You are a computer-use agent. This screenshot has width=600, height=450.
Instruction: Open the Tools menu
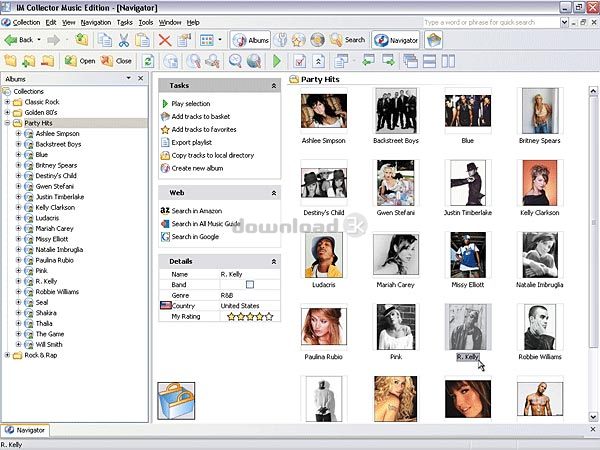pyautogui.click(x=146, y=23)
